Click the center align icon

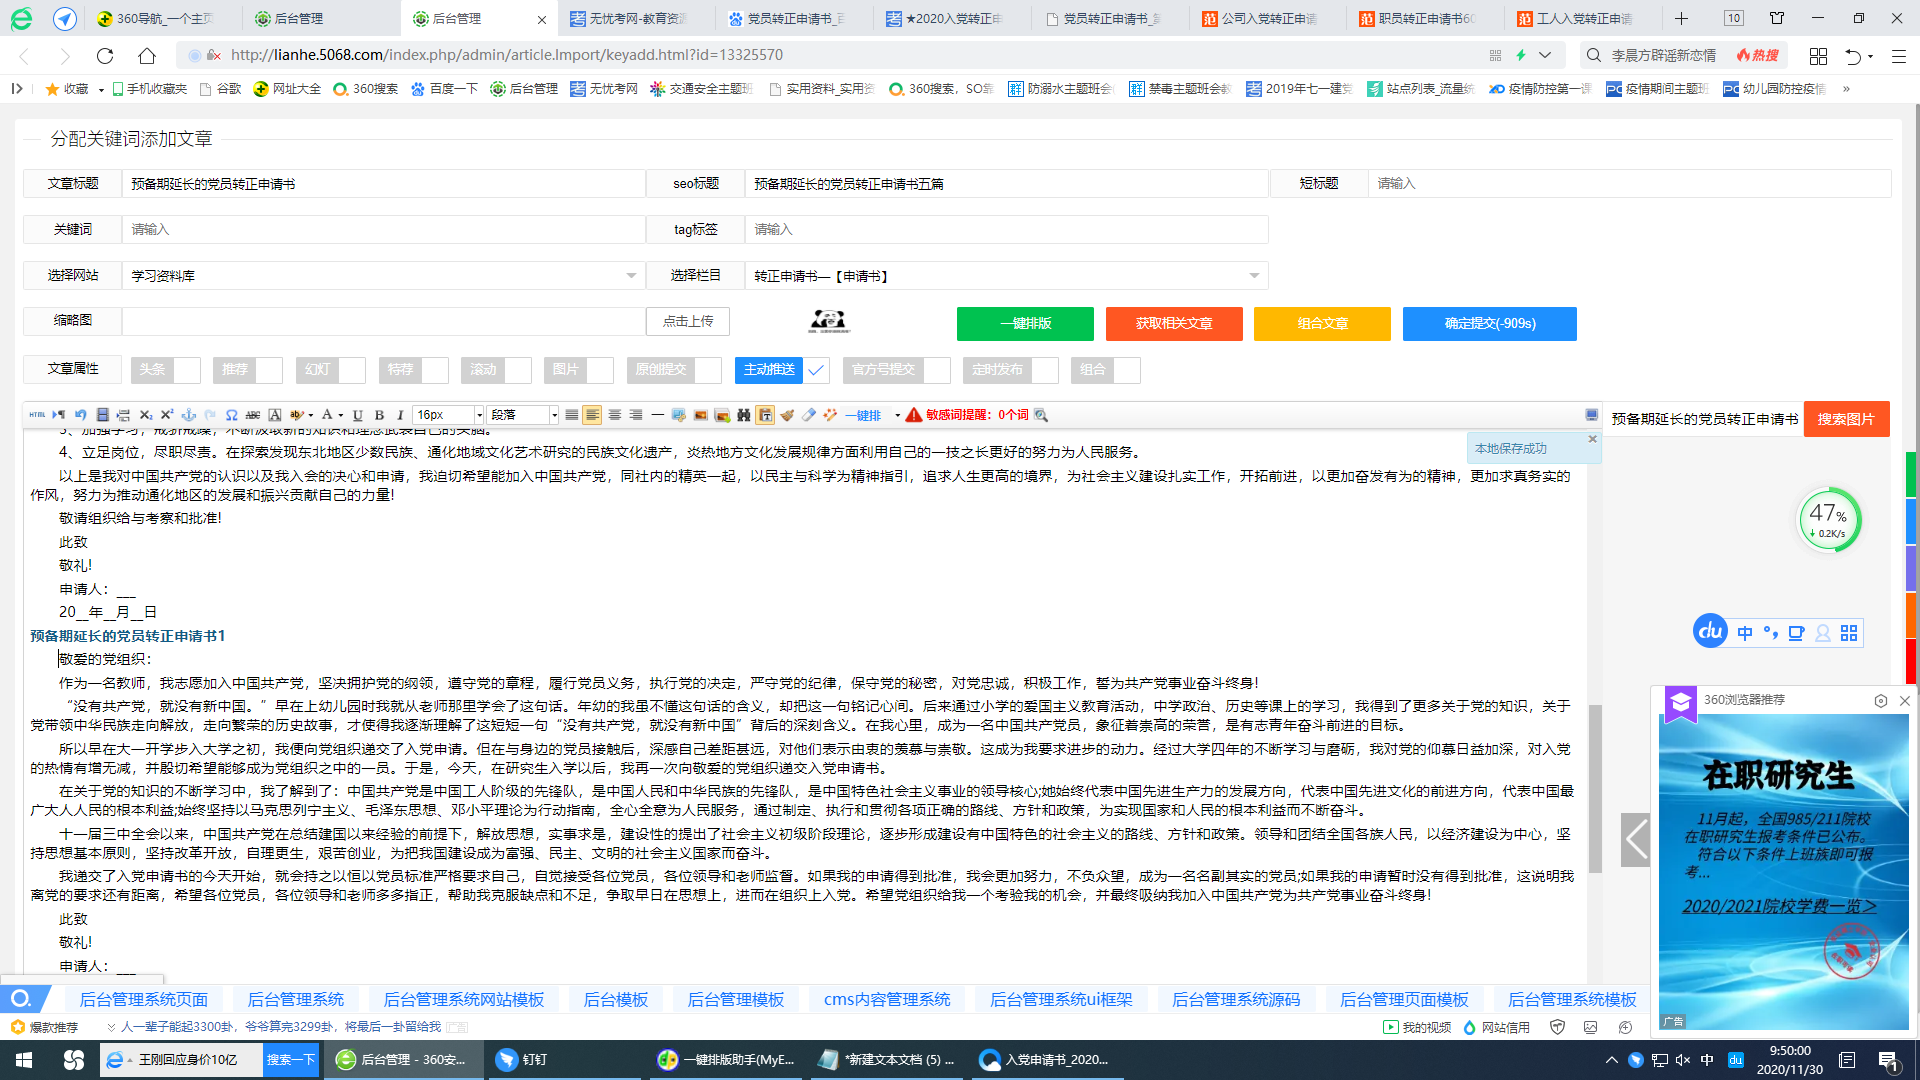[615, 415]
